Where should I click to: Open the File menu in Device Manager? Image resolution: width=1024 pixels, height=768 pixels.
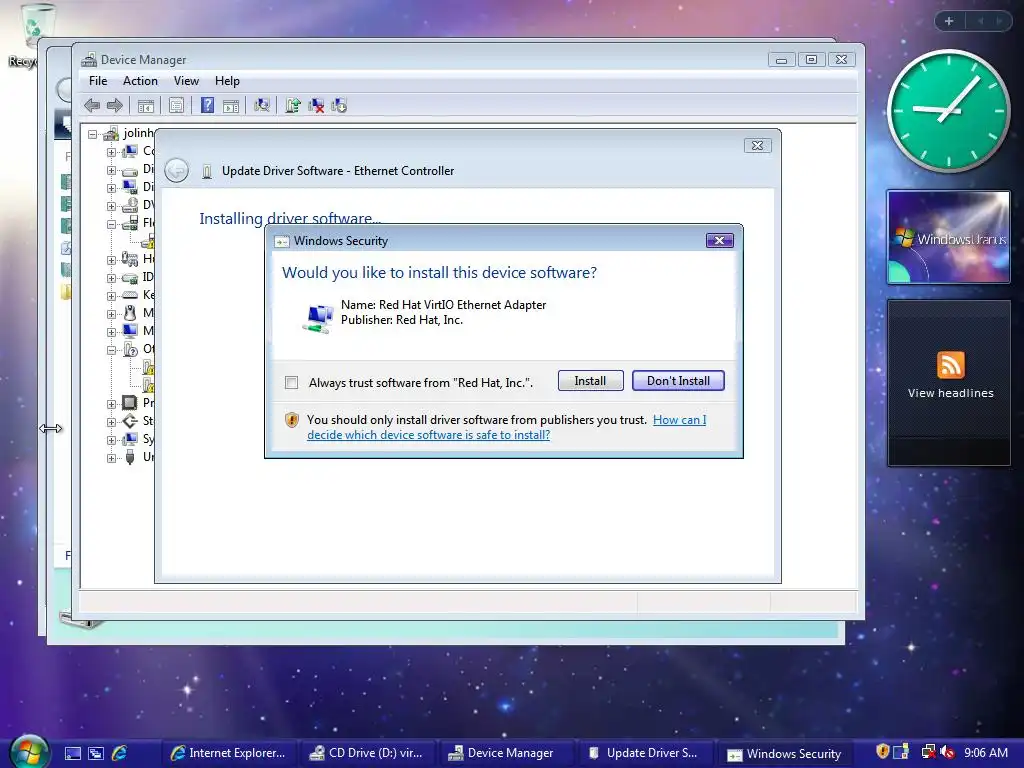point(98,81)
